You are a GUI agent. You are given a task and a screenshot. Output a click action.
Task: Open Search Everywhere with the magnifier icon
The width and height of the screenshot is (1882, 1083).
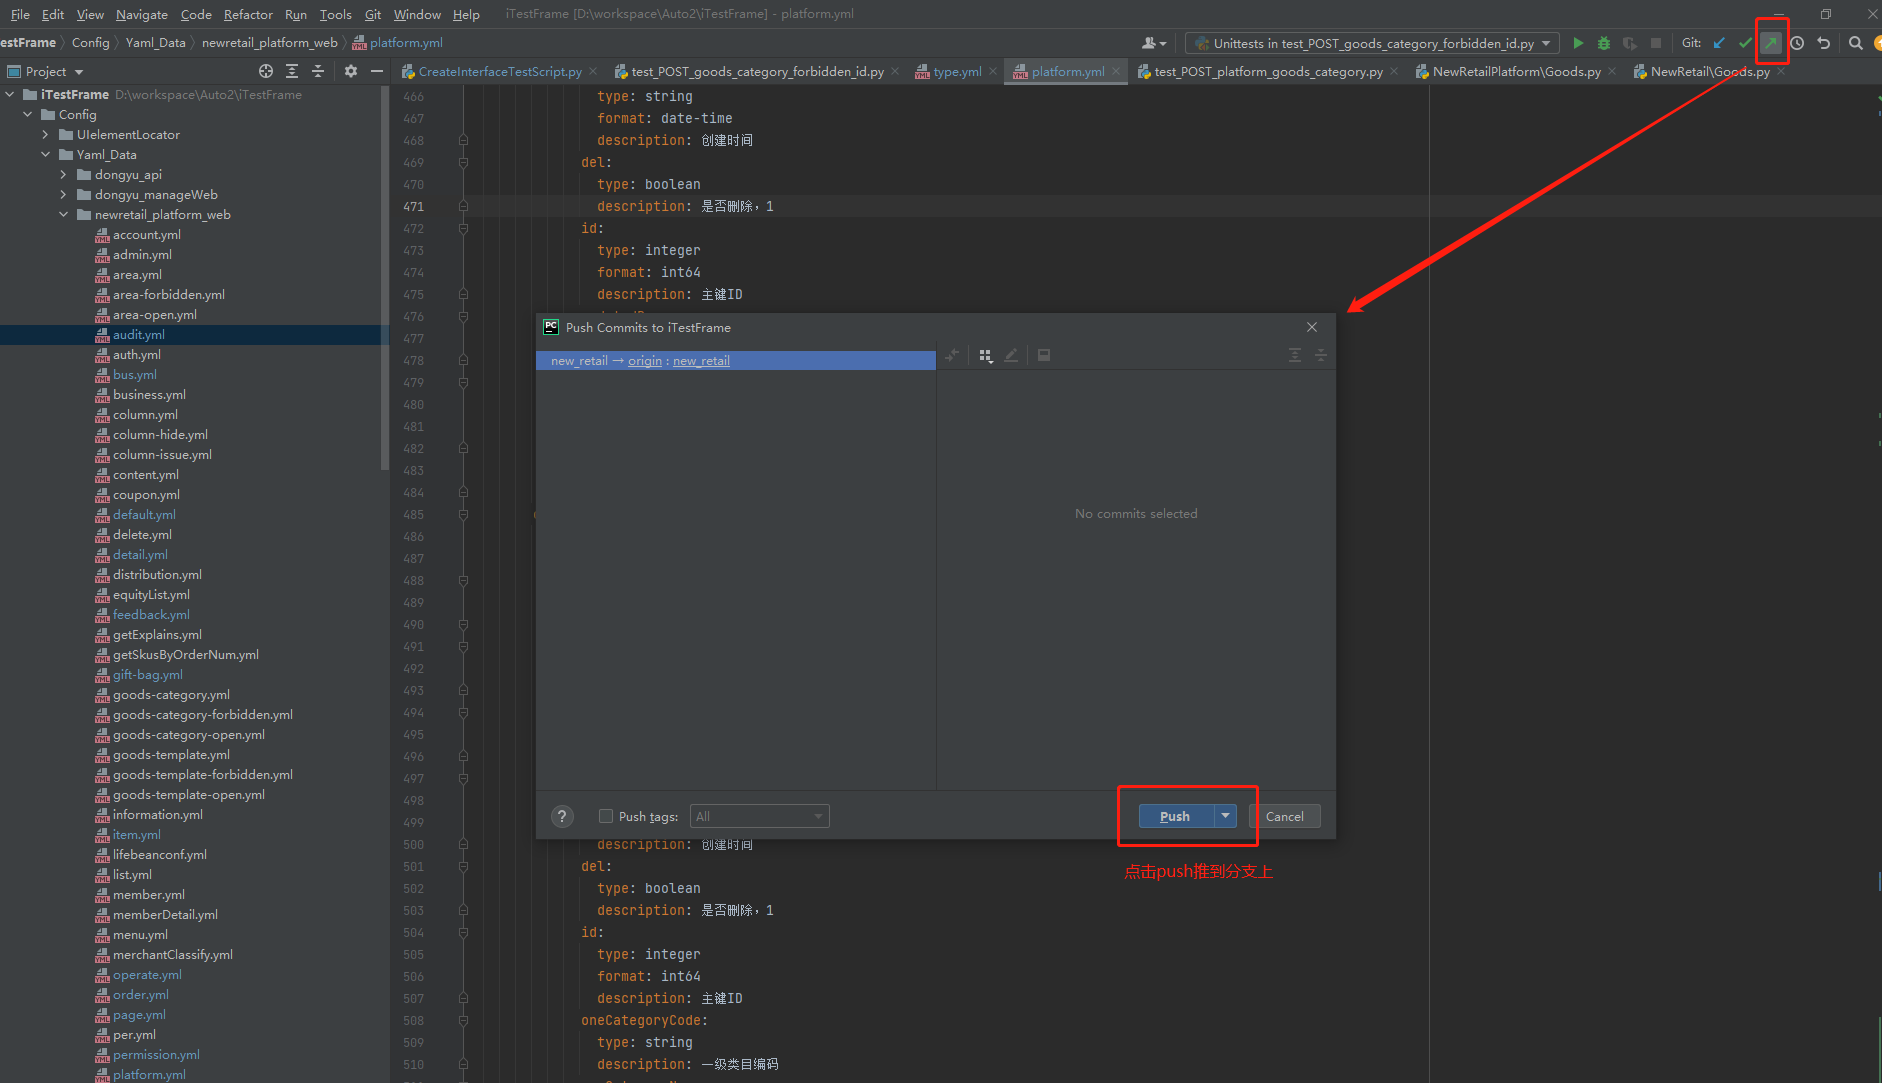pos(1856,43)
